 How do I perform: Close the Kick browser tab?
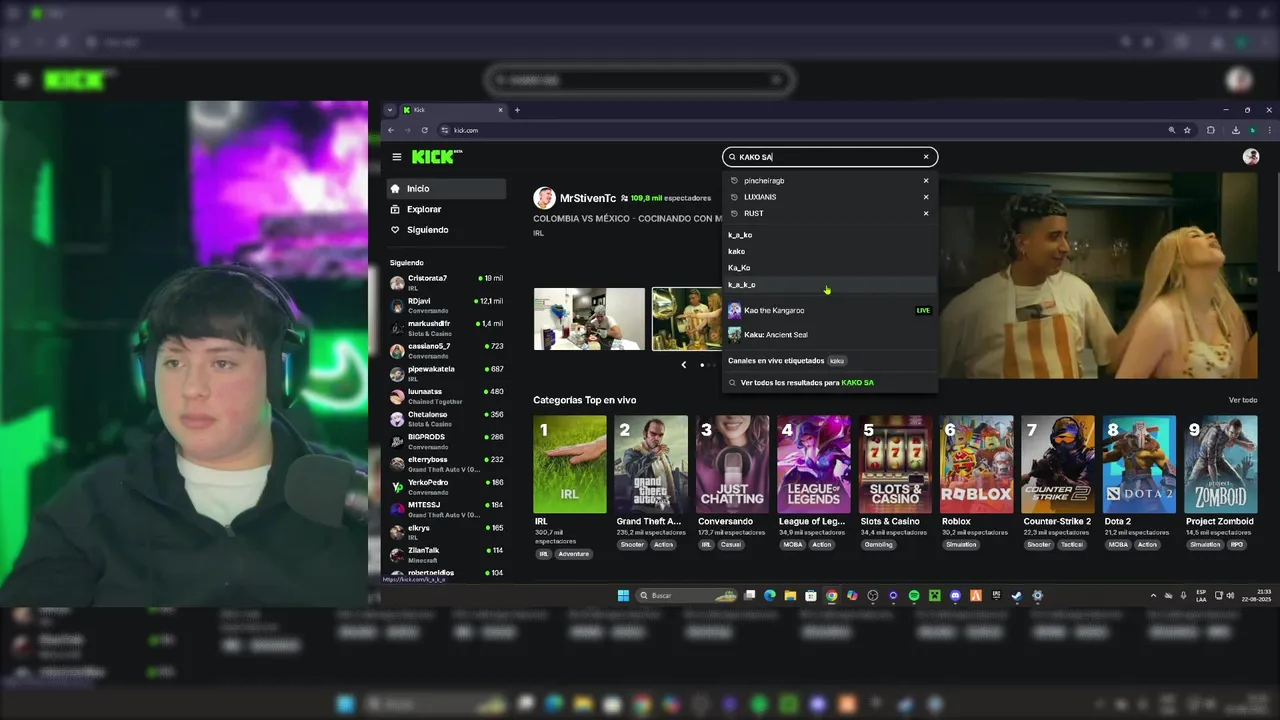click(x=500, y=110)
